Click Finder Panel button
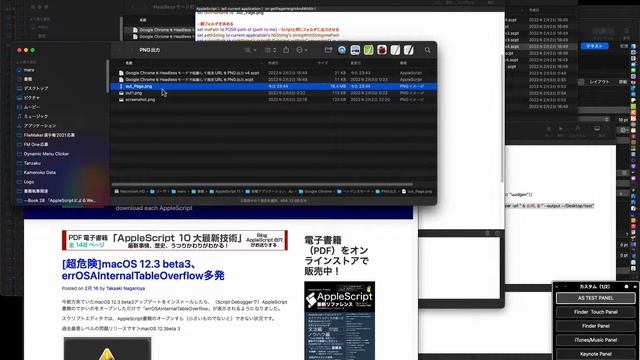This screenshot has height=360, width=640. 596,326
